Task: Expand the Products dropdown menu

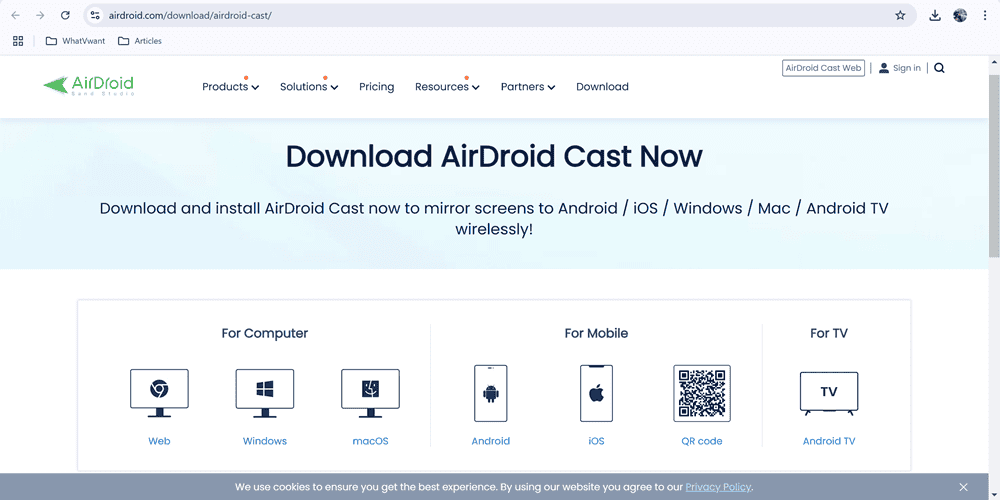Action: [230, 87]
